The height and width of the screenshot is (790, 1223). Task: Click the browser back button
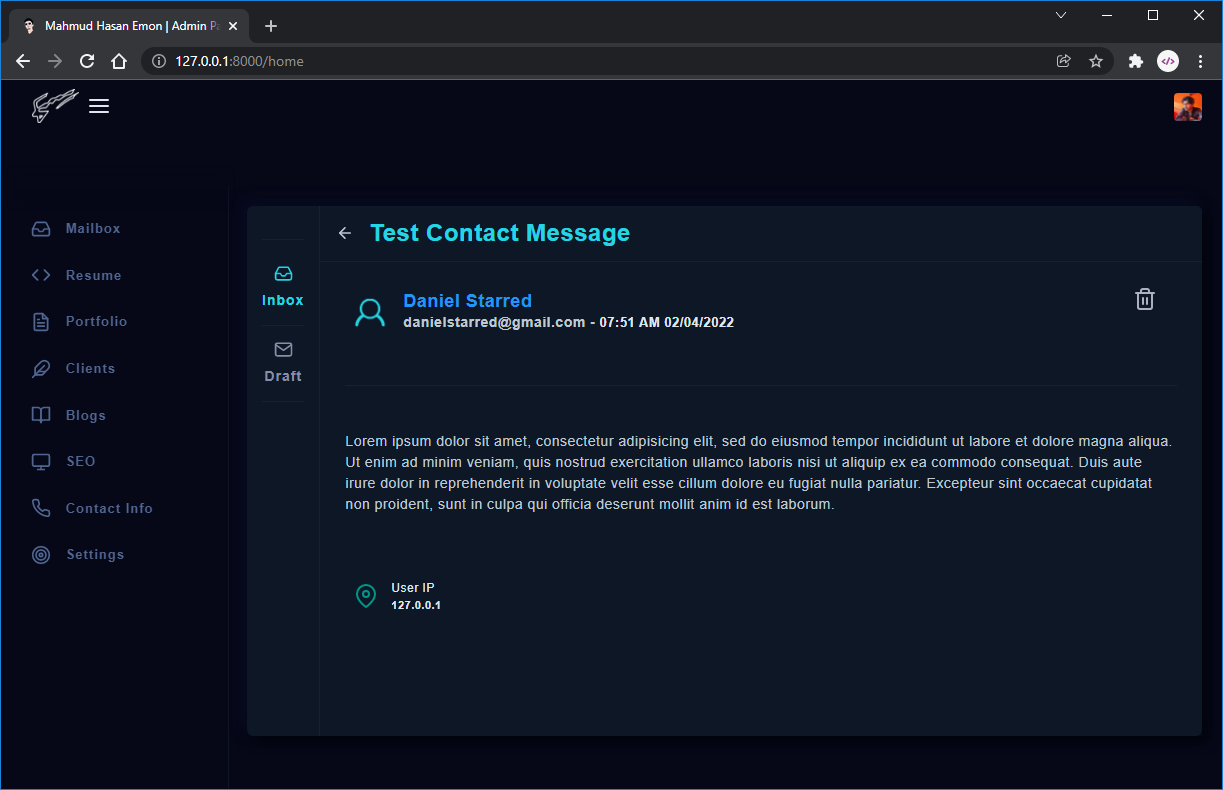click(23, 61)
